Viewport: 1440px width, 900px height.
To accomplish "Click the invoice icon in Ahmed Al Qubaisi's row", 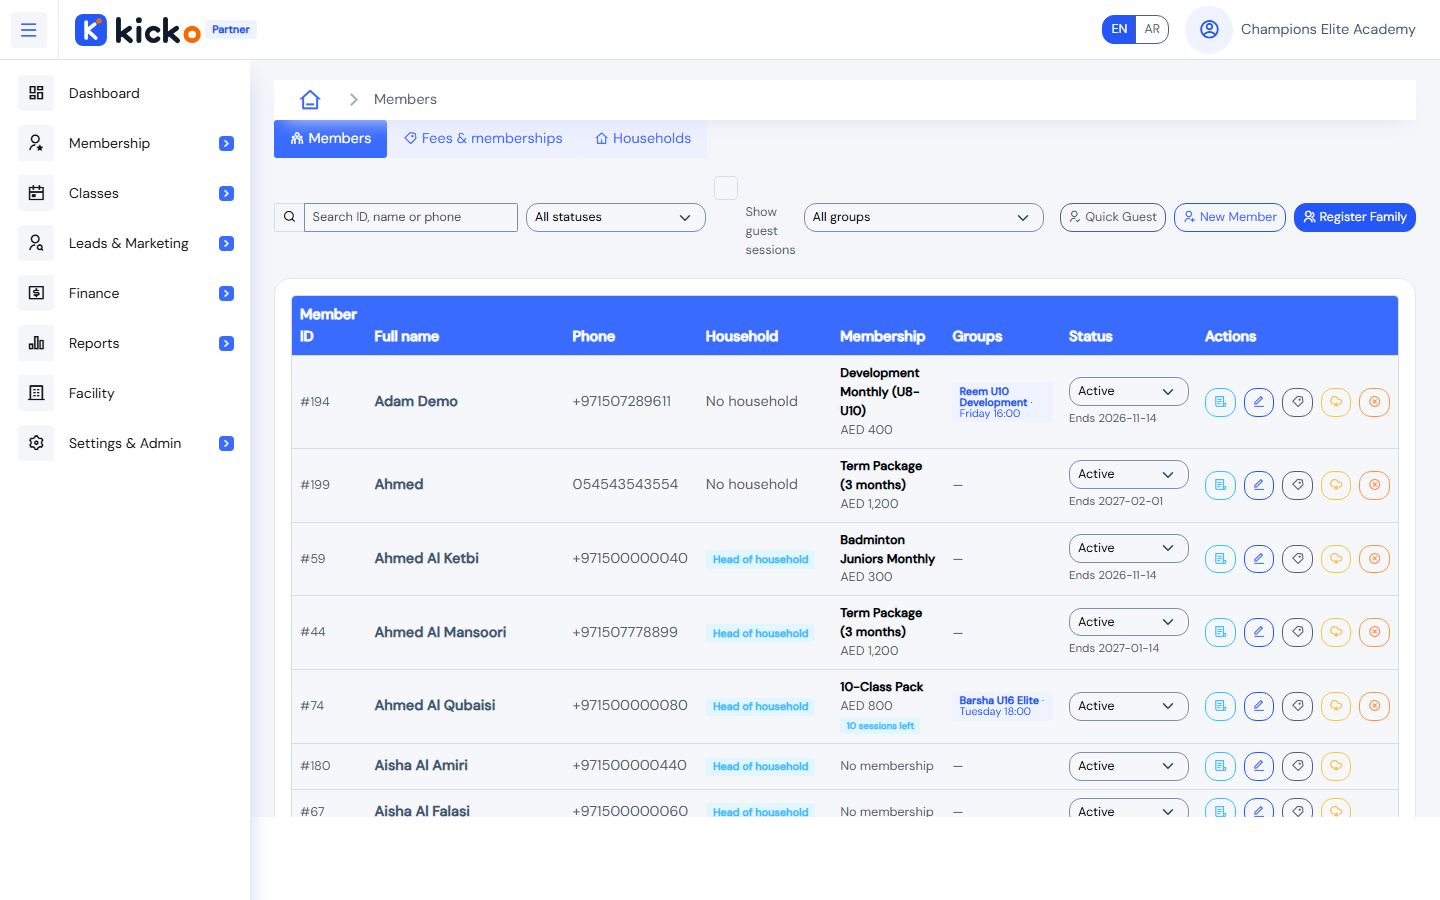I will coord(1220,706).
